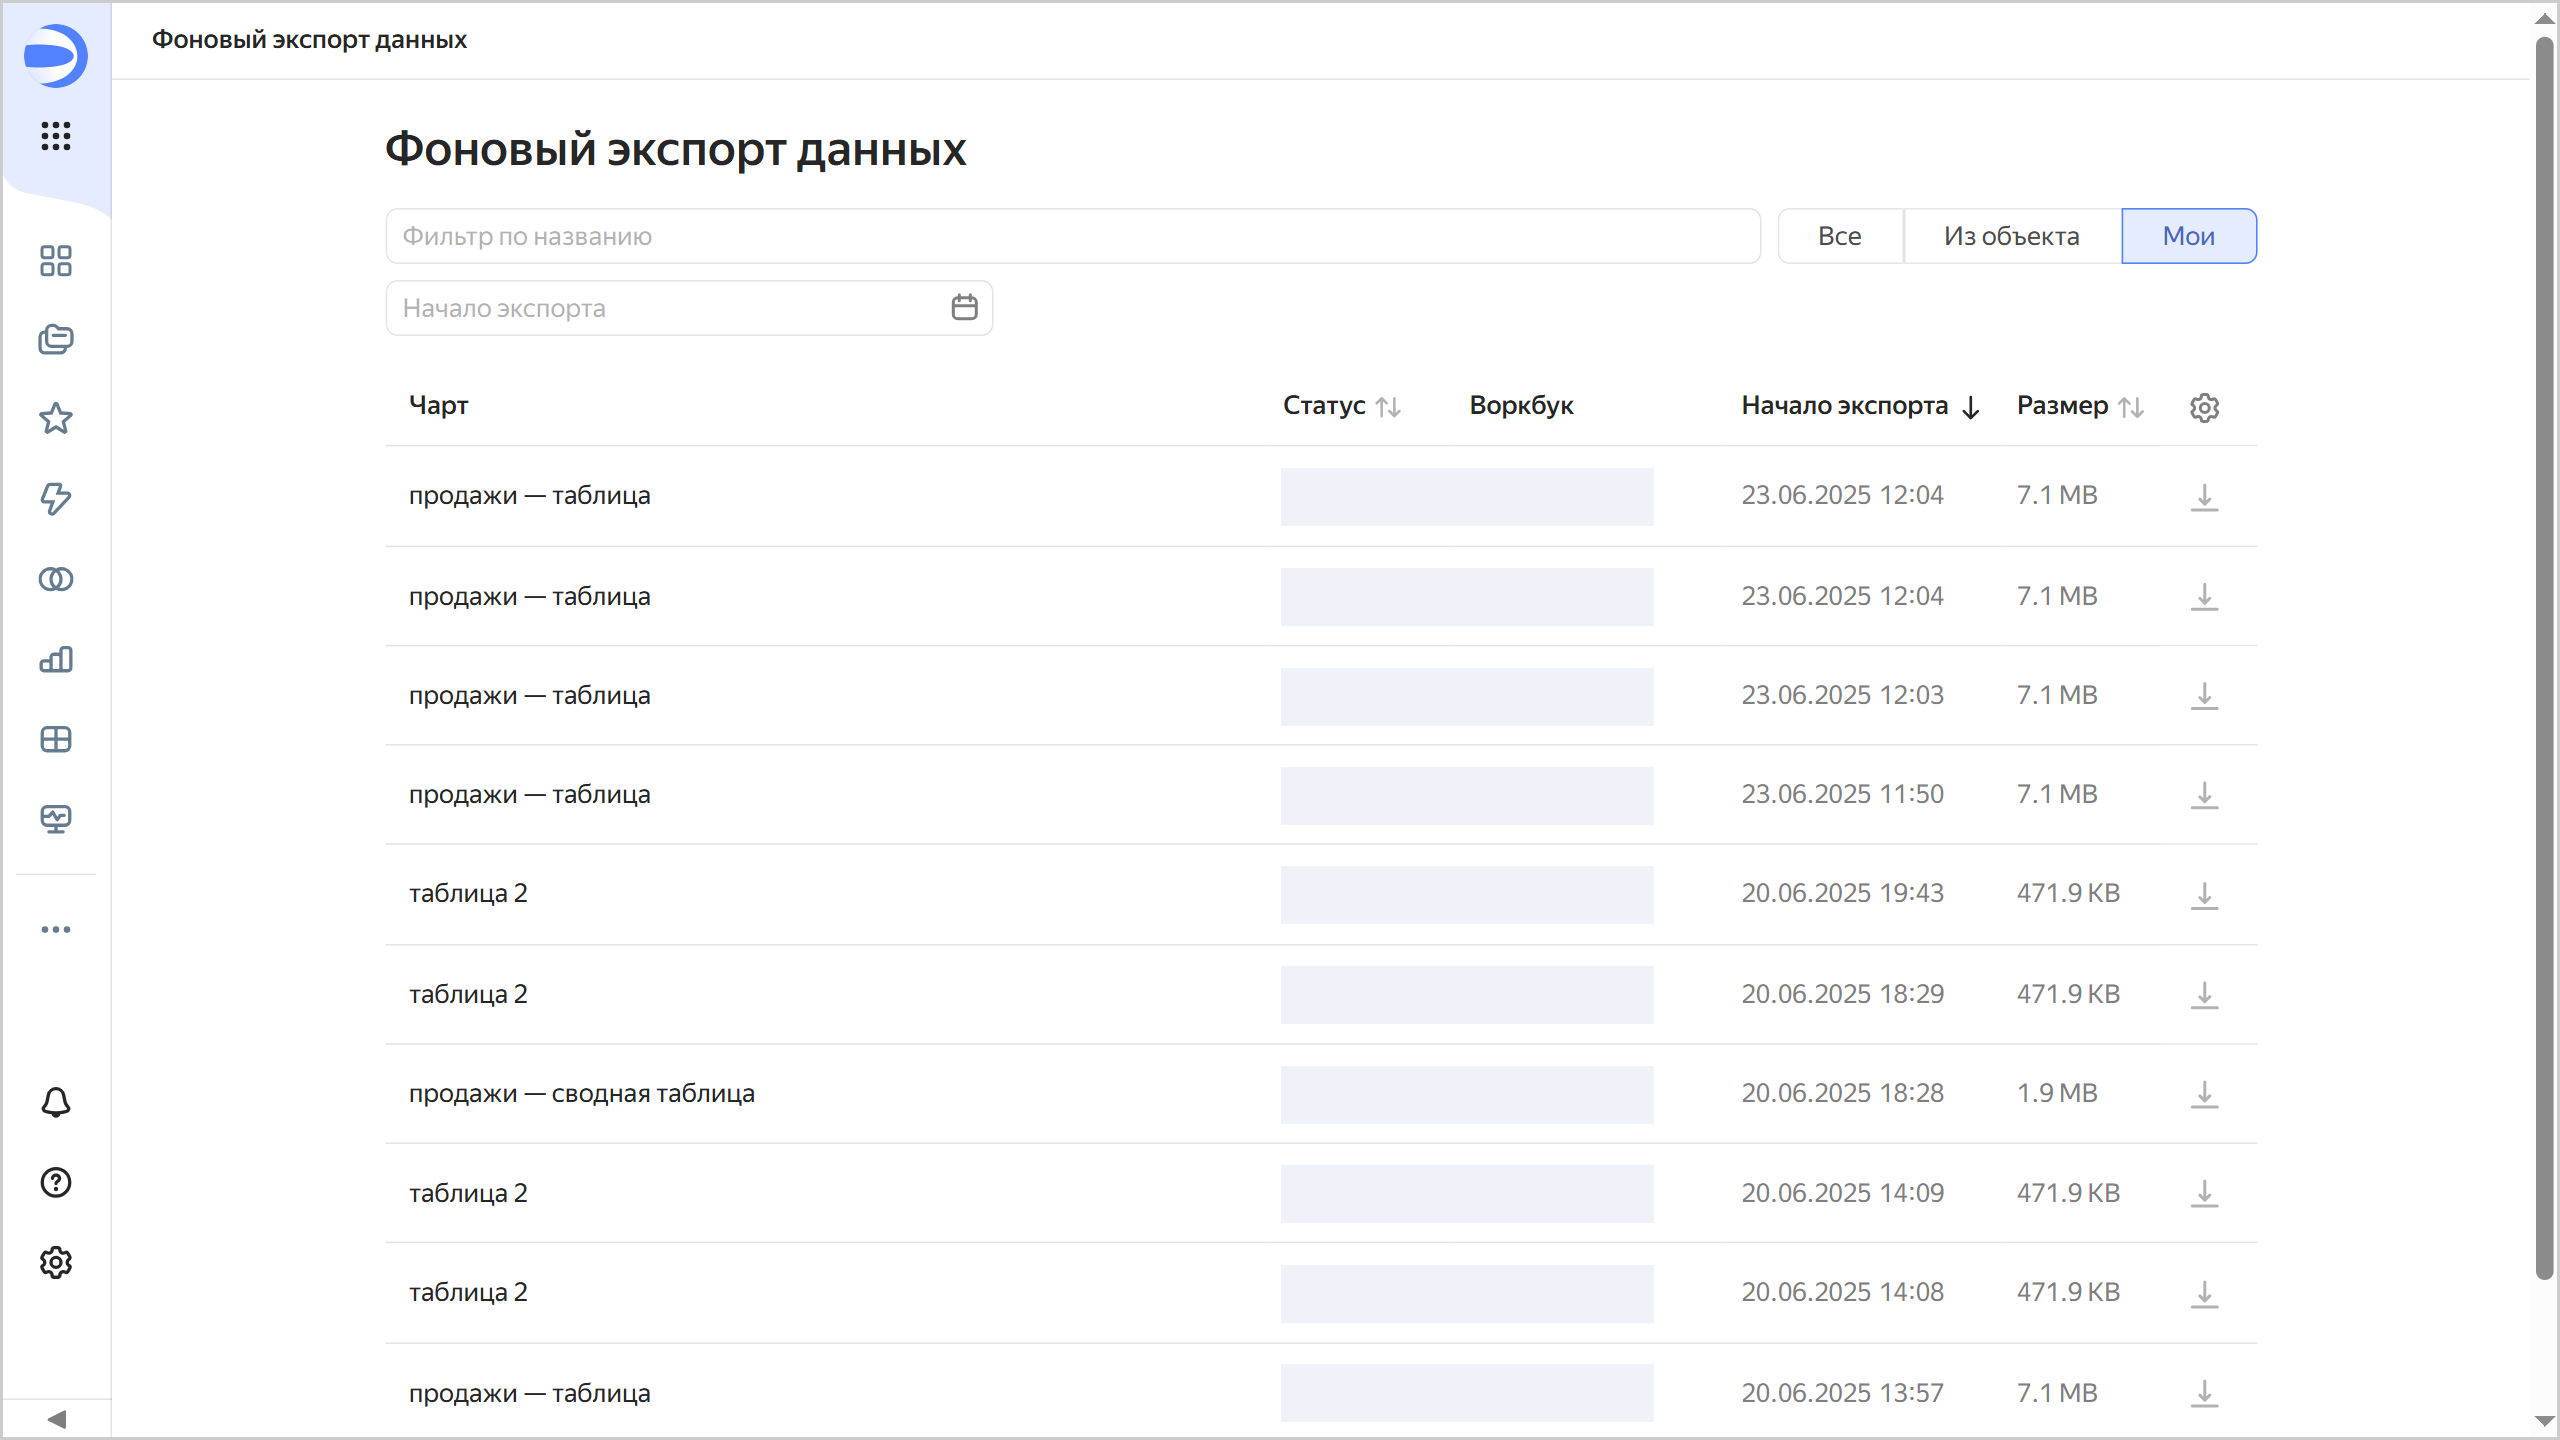Select the 'Мои' filter option

click(x=2188, y=236)
